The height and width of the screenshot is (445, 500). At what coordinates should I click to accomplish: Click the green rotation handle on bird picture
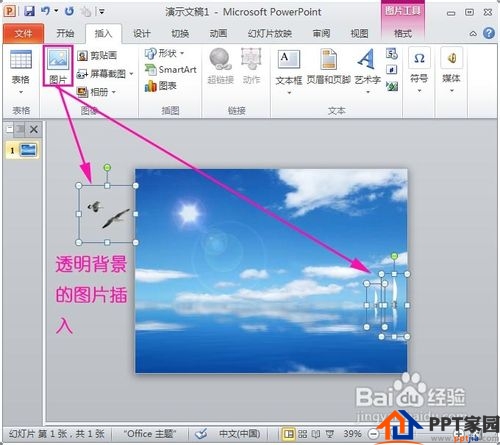click(107, 167)
